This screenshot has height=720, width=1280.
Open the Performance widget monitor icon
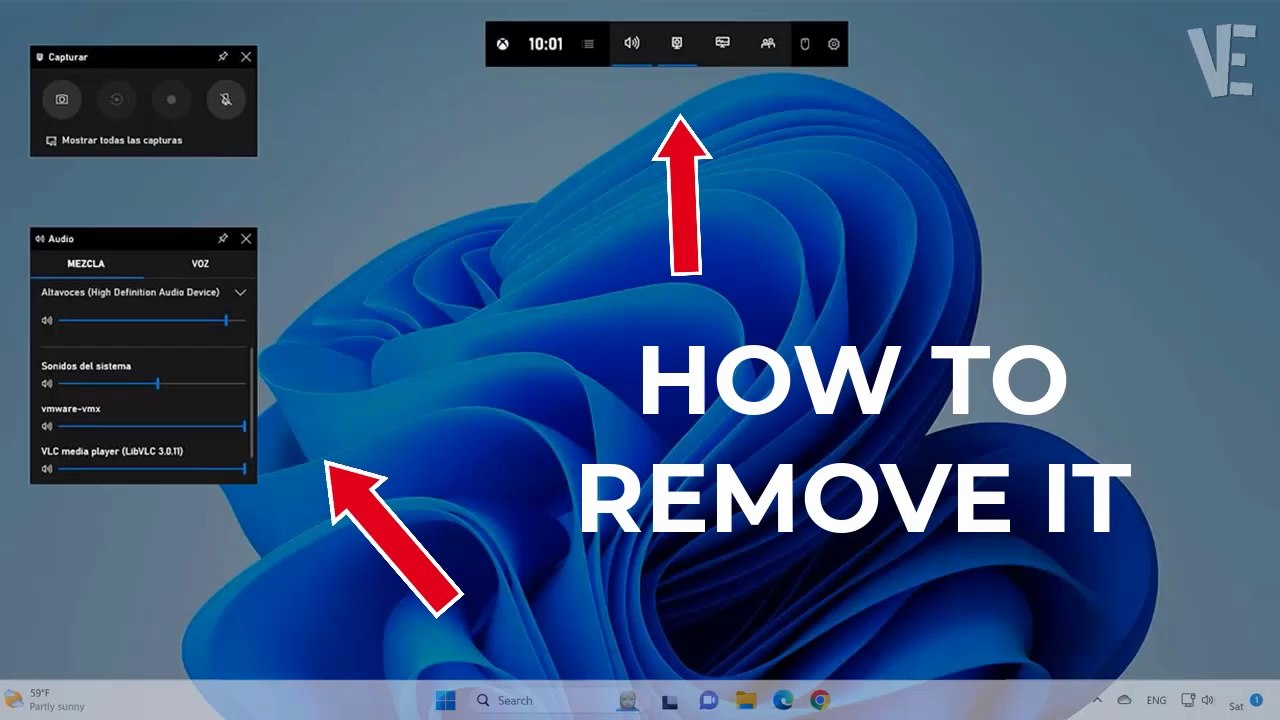click(722, 44)
